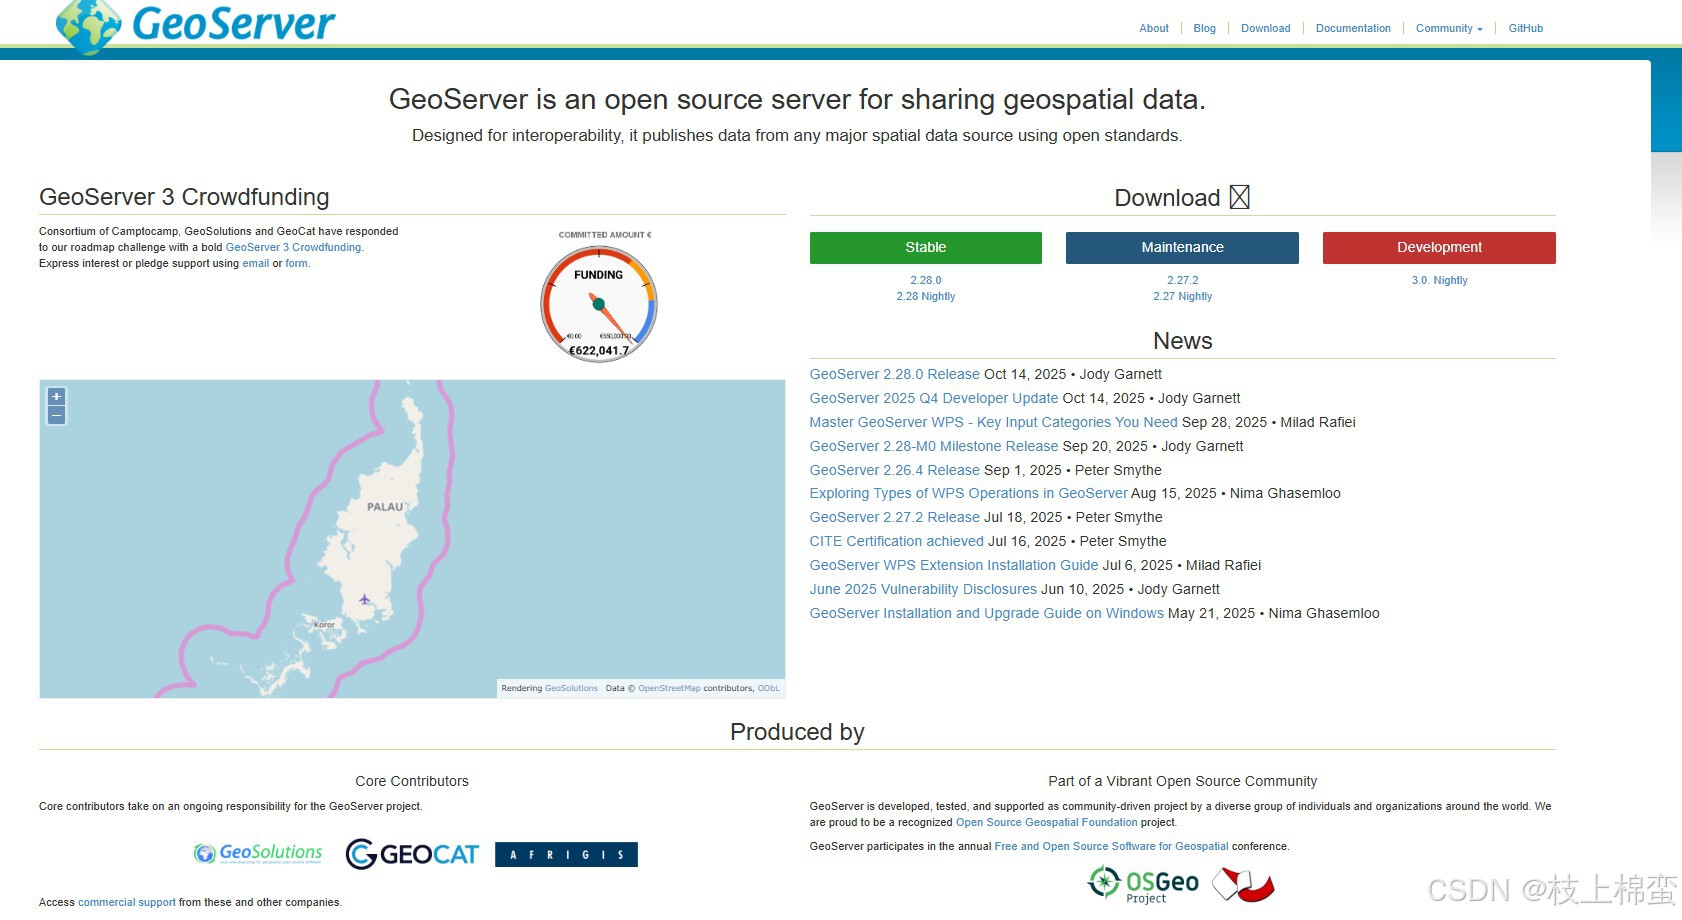
Task: Open the 2.28.0 stable version link
Action: click(x=926, y=281)
